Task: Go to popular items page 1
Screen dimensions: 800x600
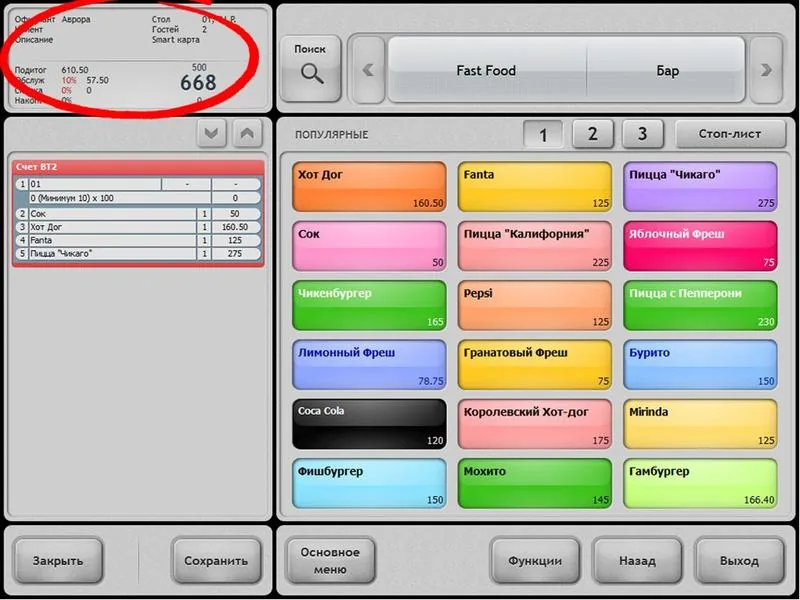Action: 543,134
